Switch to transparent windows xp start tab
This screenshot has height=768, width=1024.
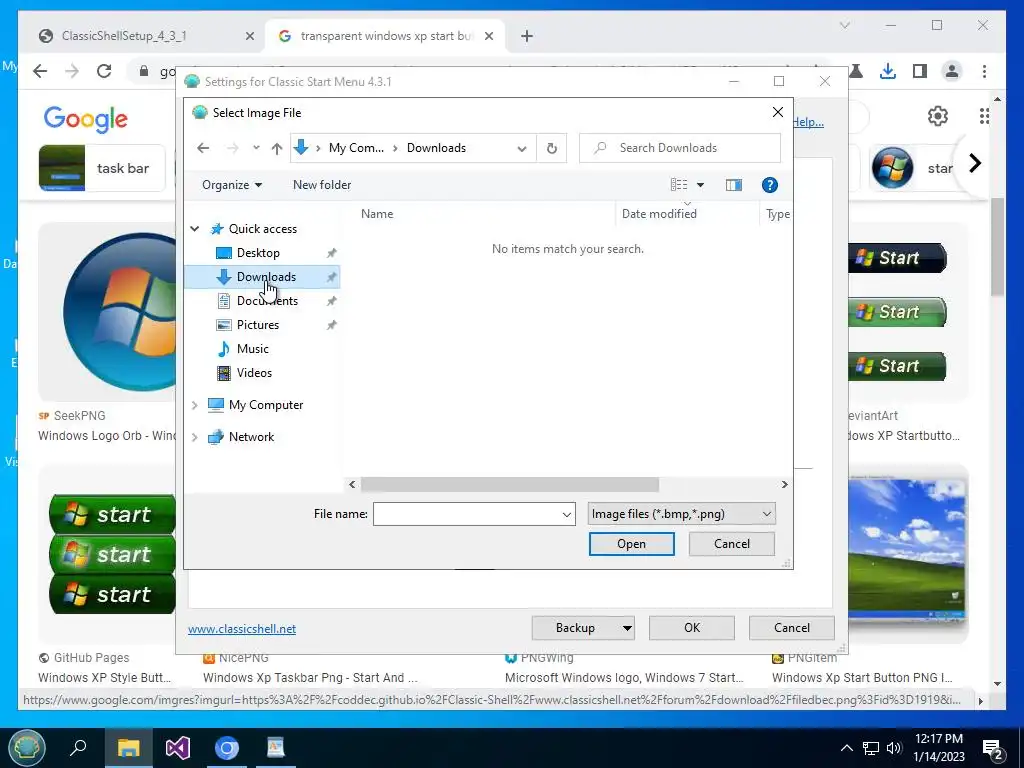pos(387,36)
